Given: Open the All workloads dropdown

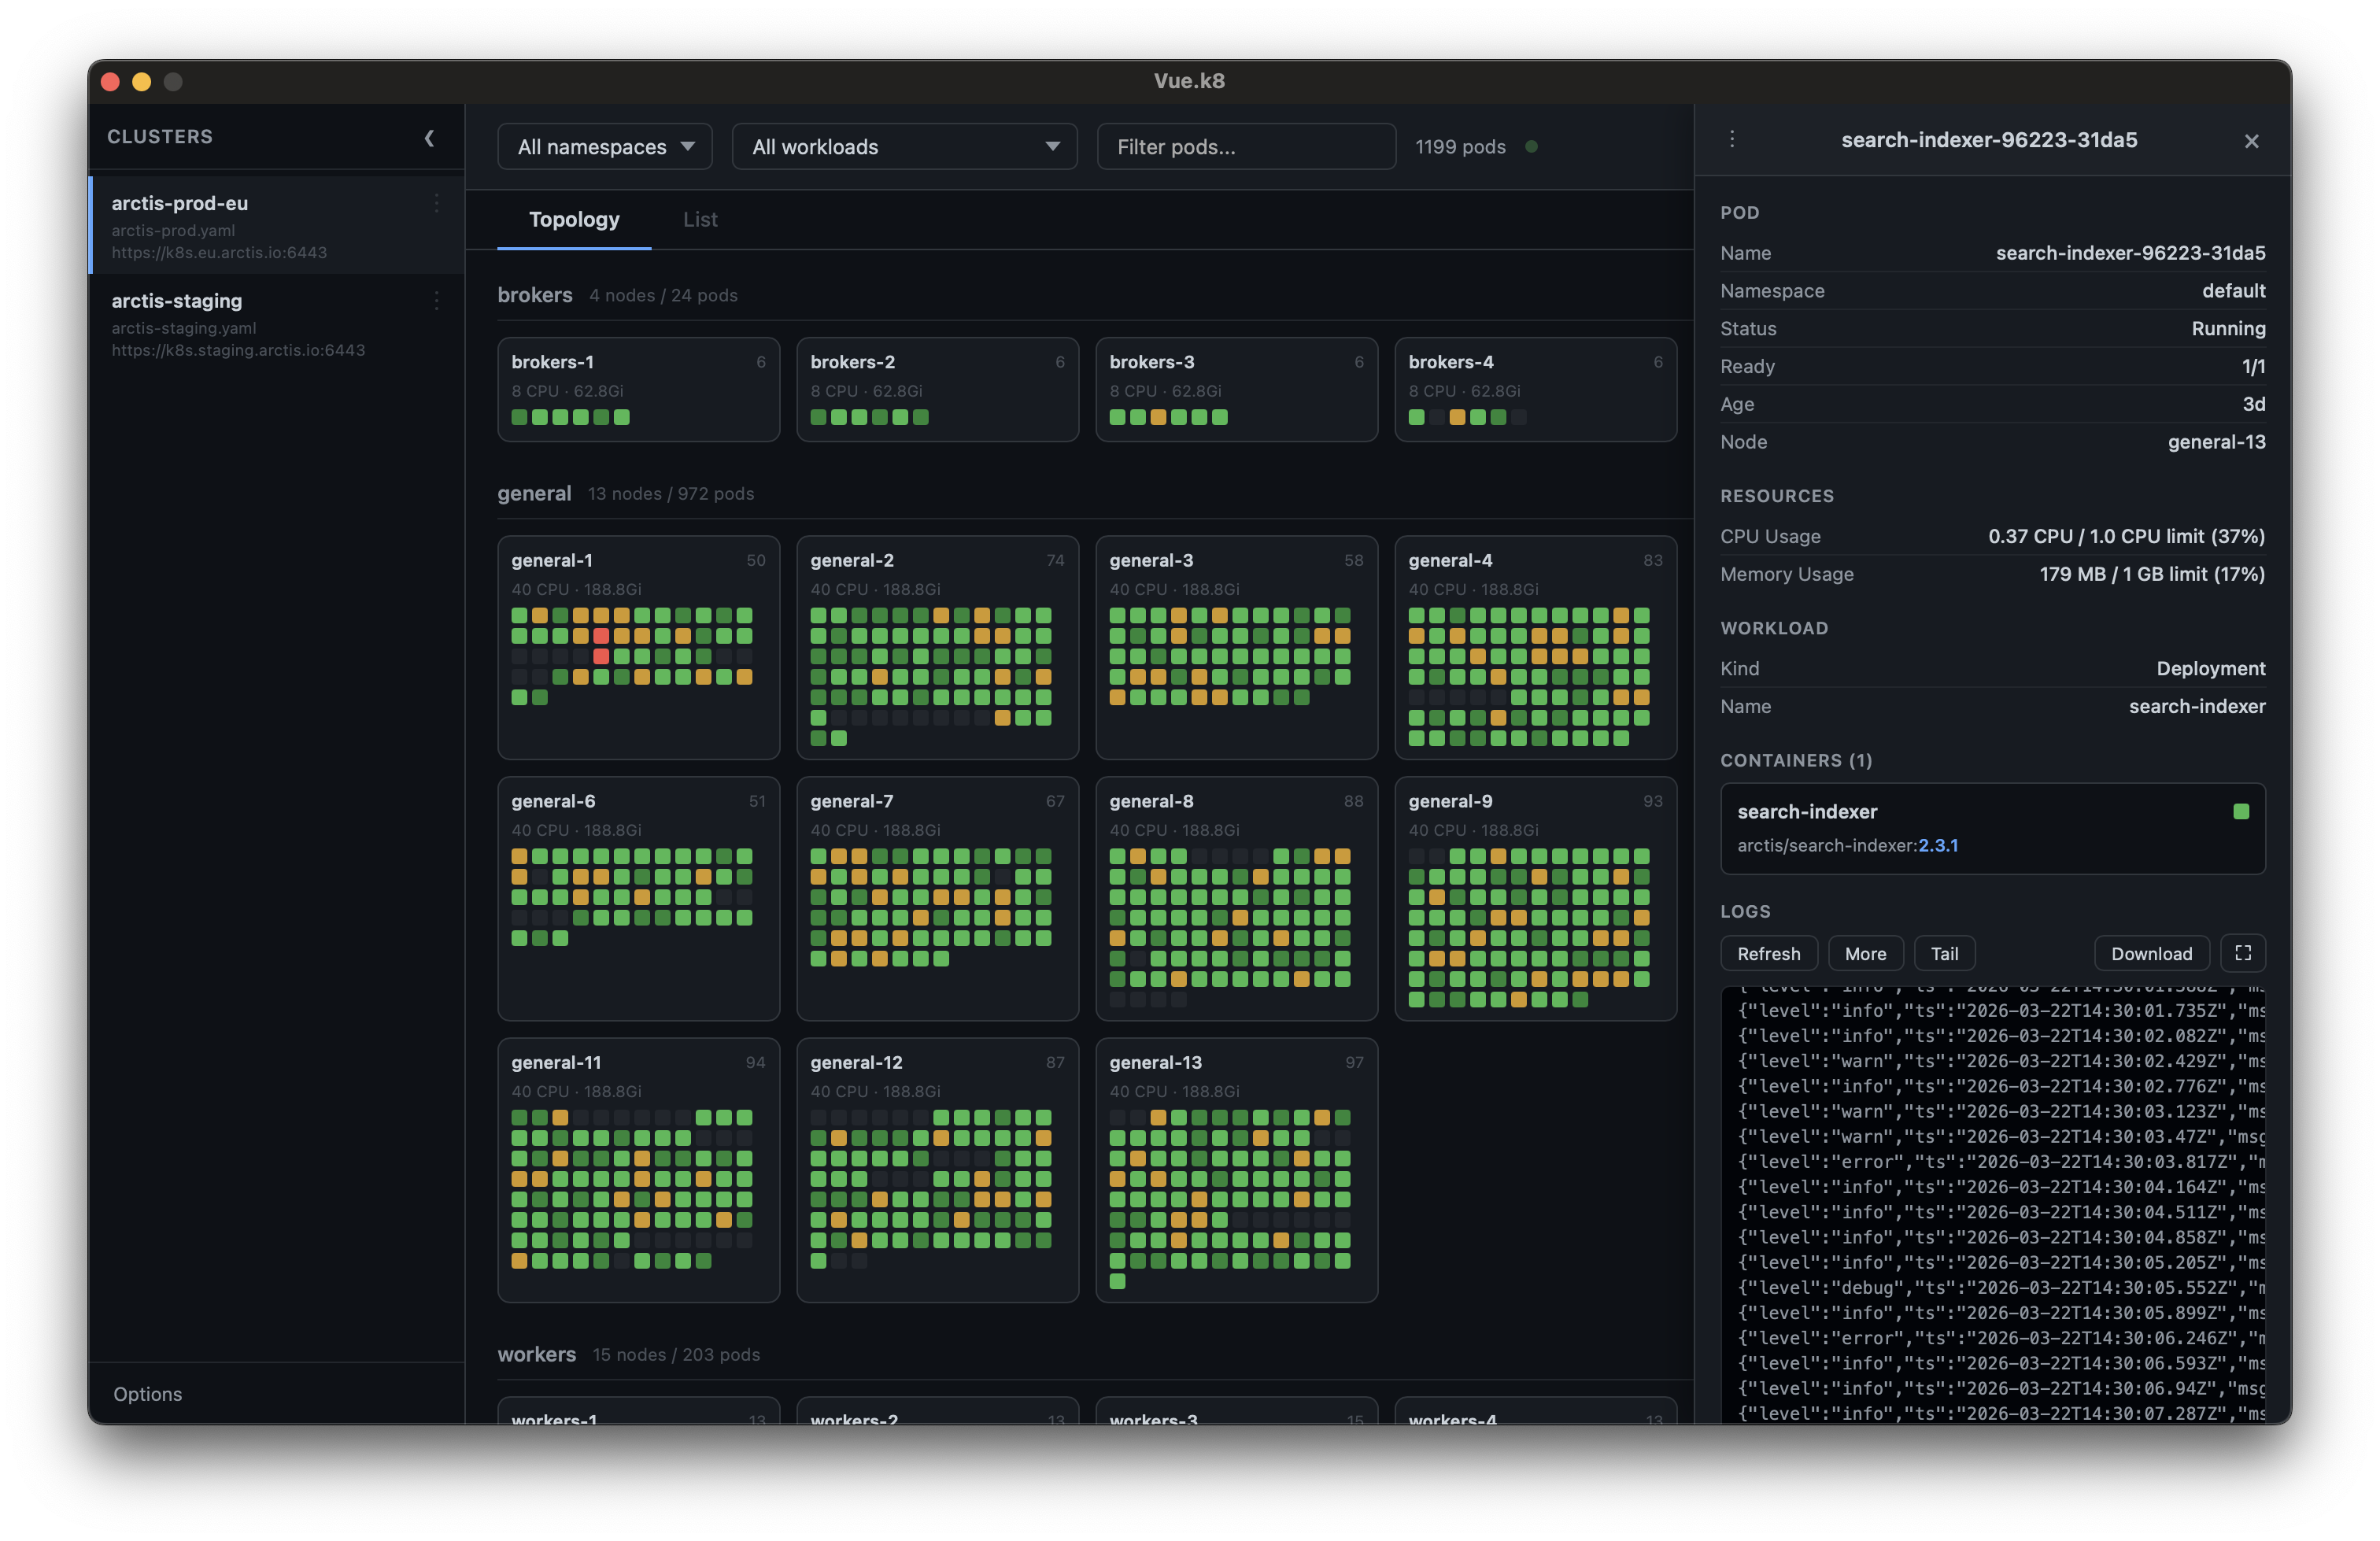Looking at the screenshot, I should 904,147.
